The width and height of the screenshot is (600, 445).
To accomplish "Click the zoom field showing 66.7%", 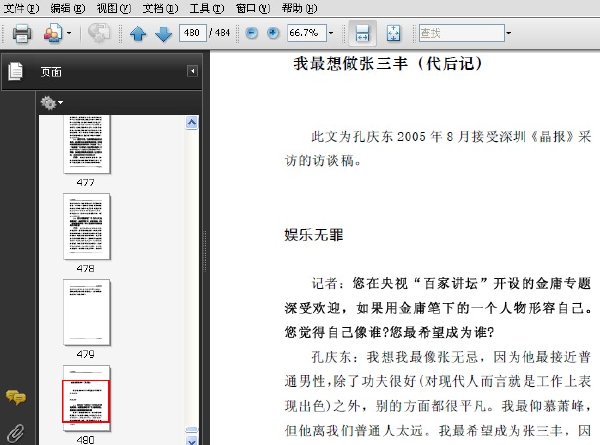I will [x=307, y=33].
